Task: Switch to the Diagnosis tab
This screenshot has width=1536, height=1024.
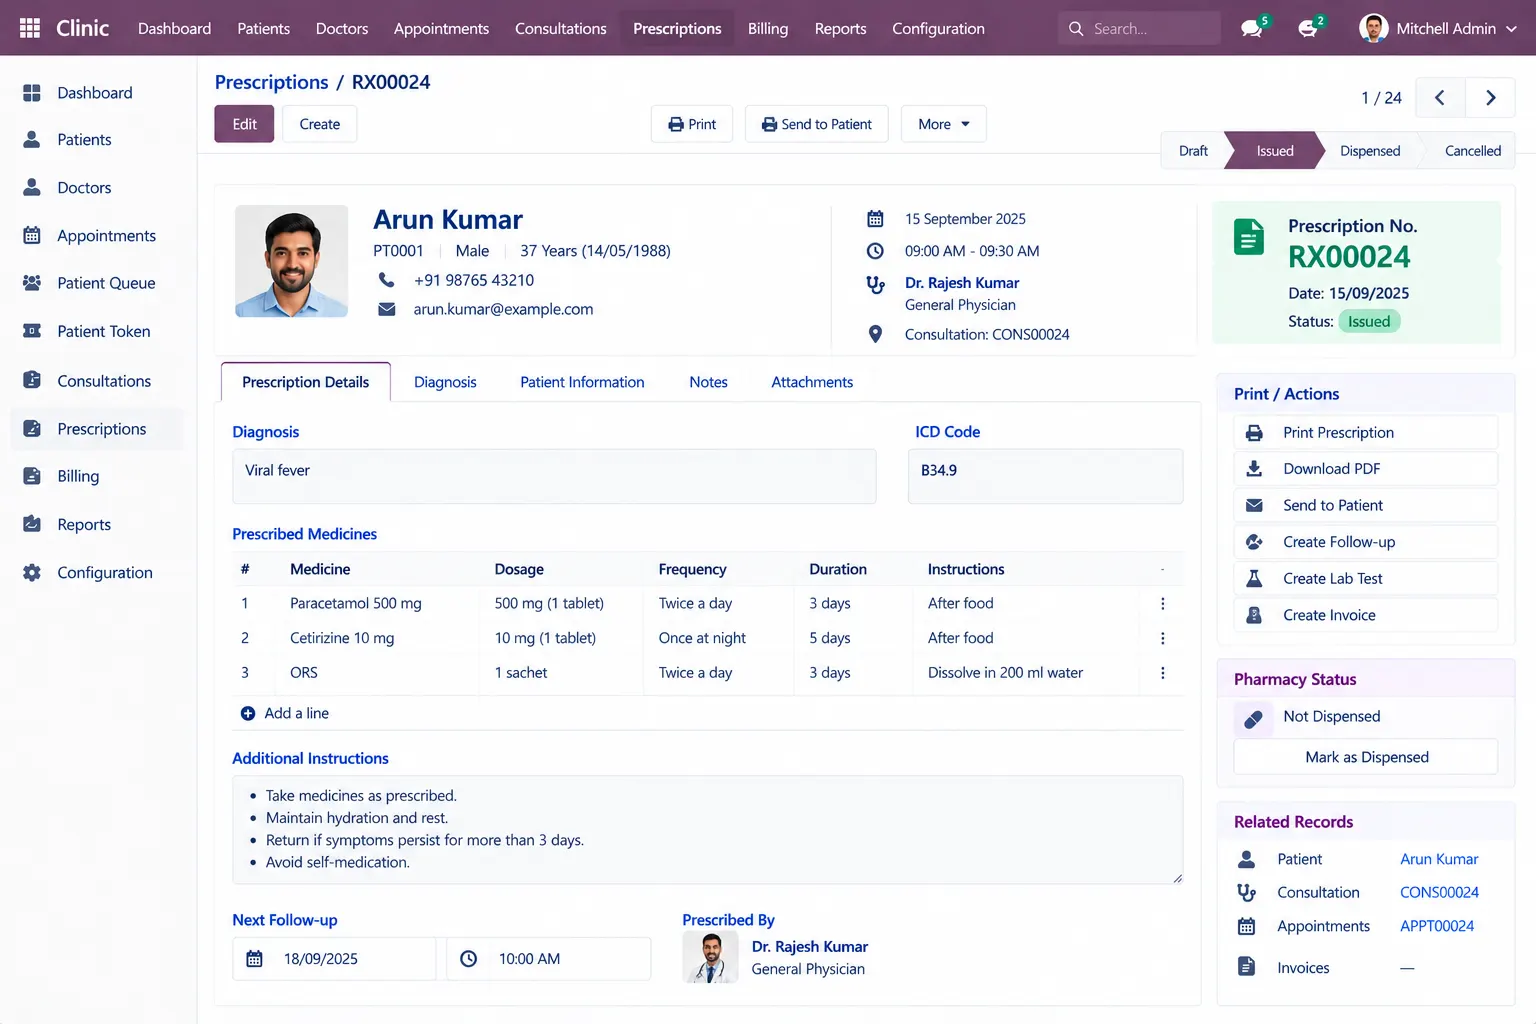Action: point(445,382)
